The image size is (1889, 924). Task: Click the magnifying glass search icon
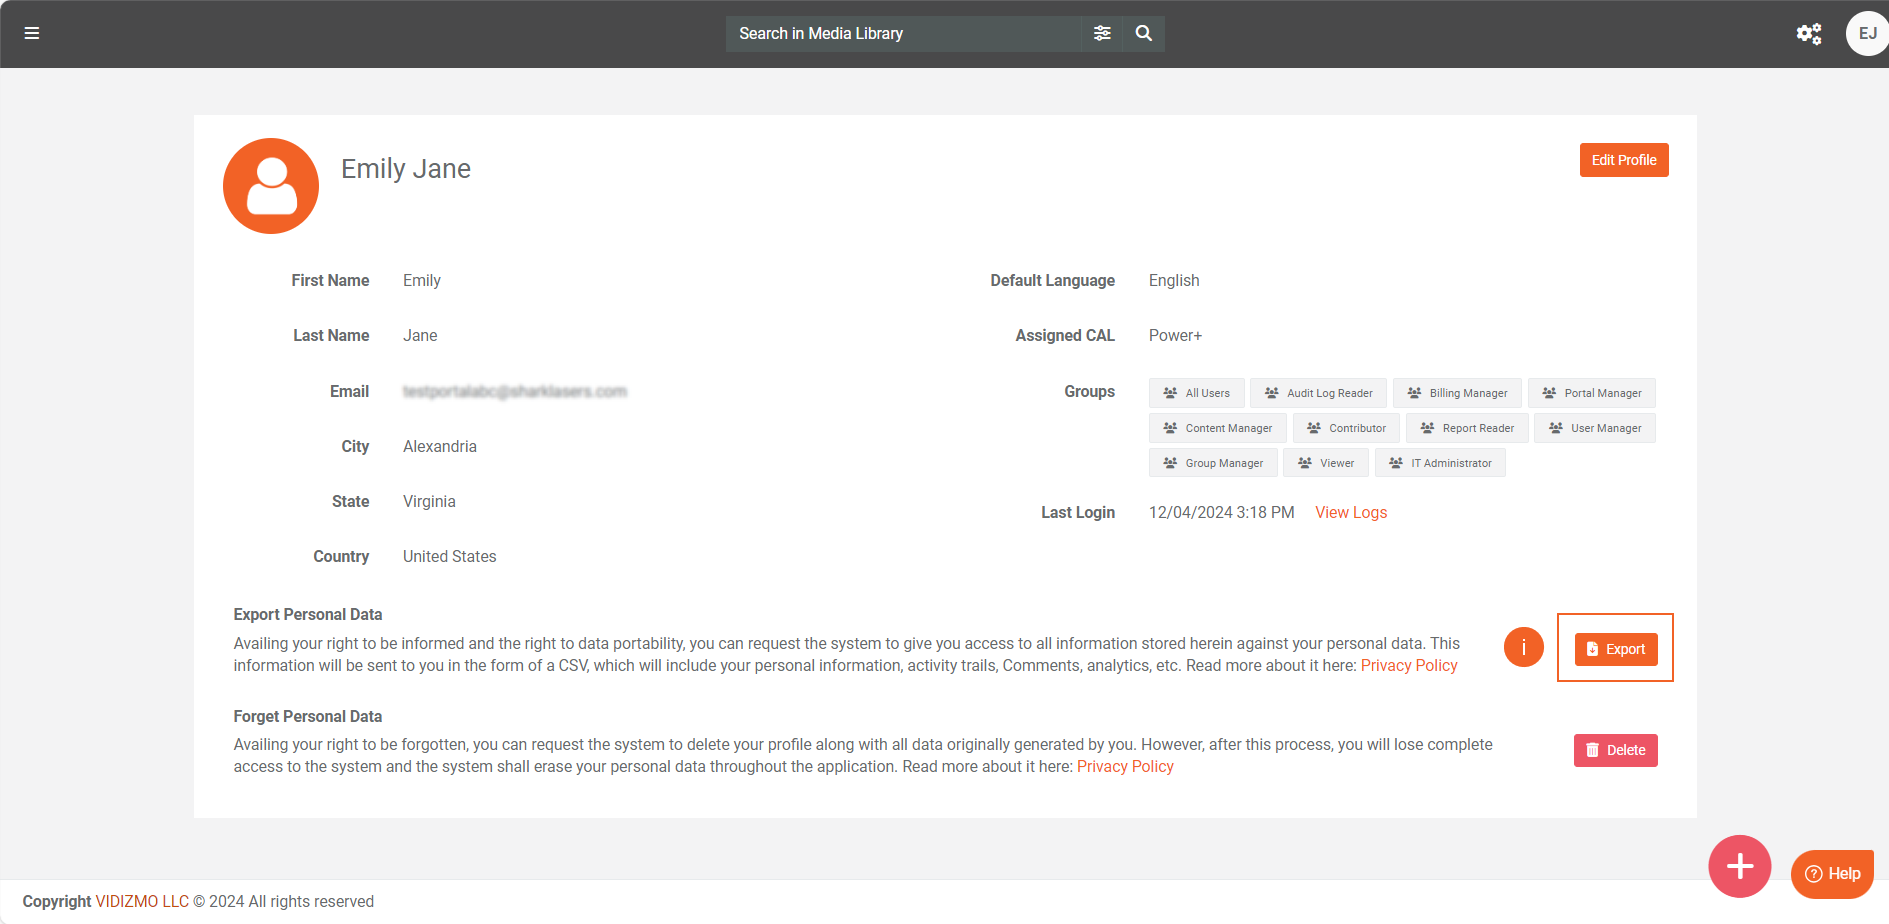[x=1144, y=34]
